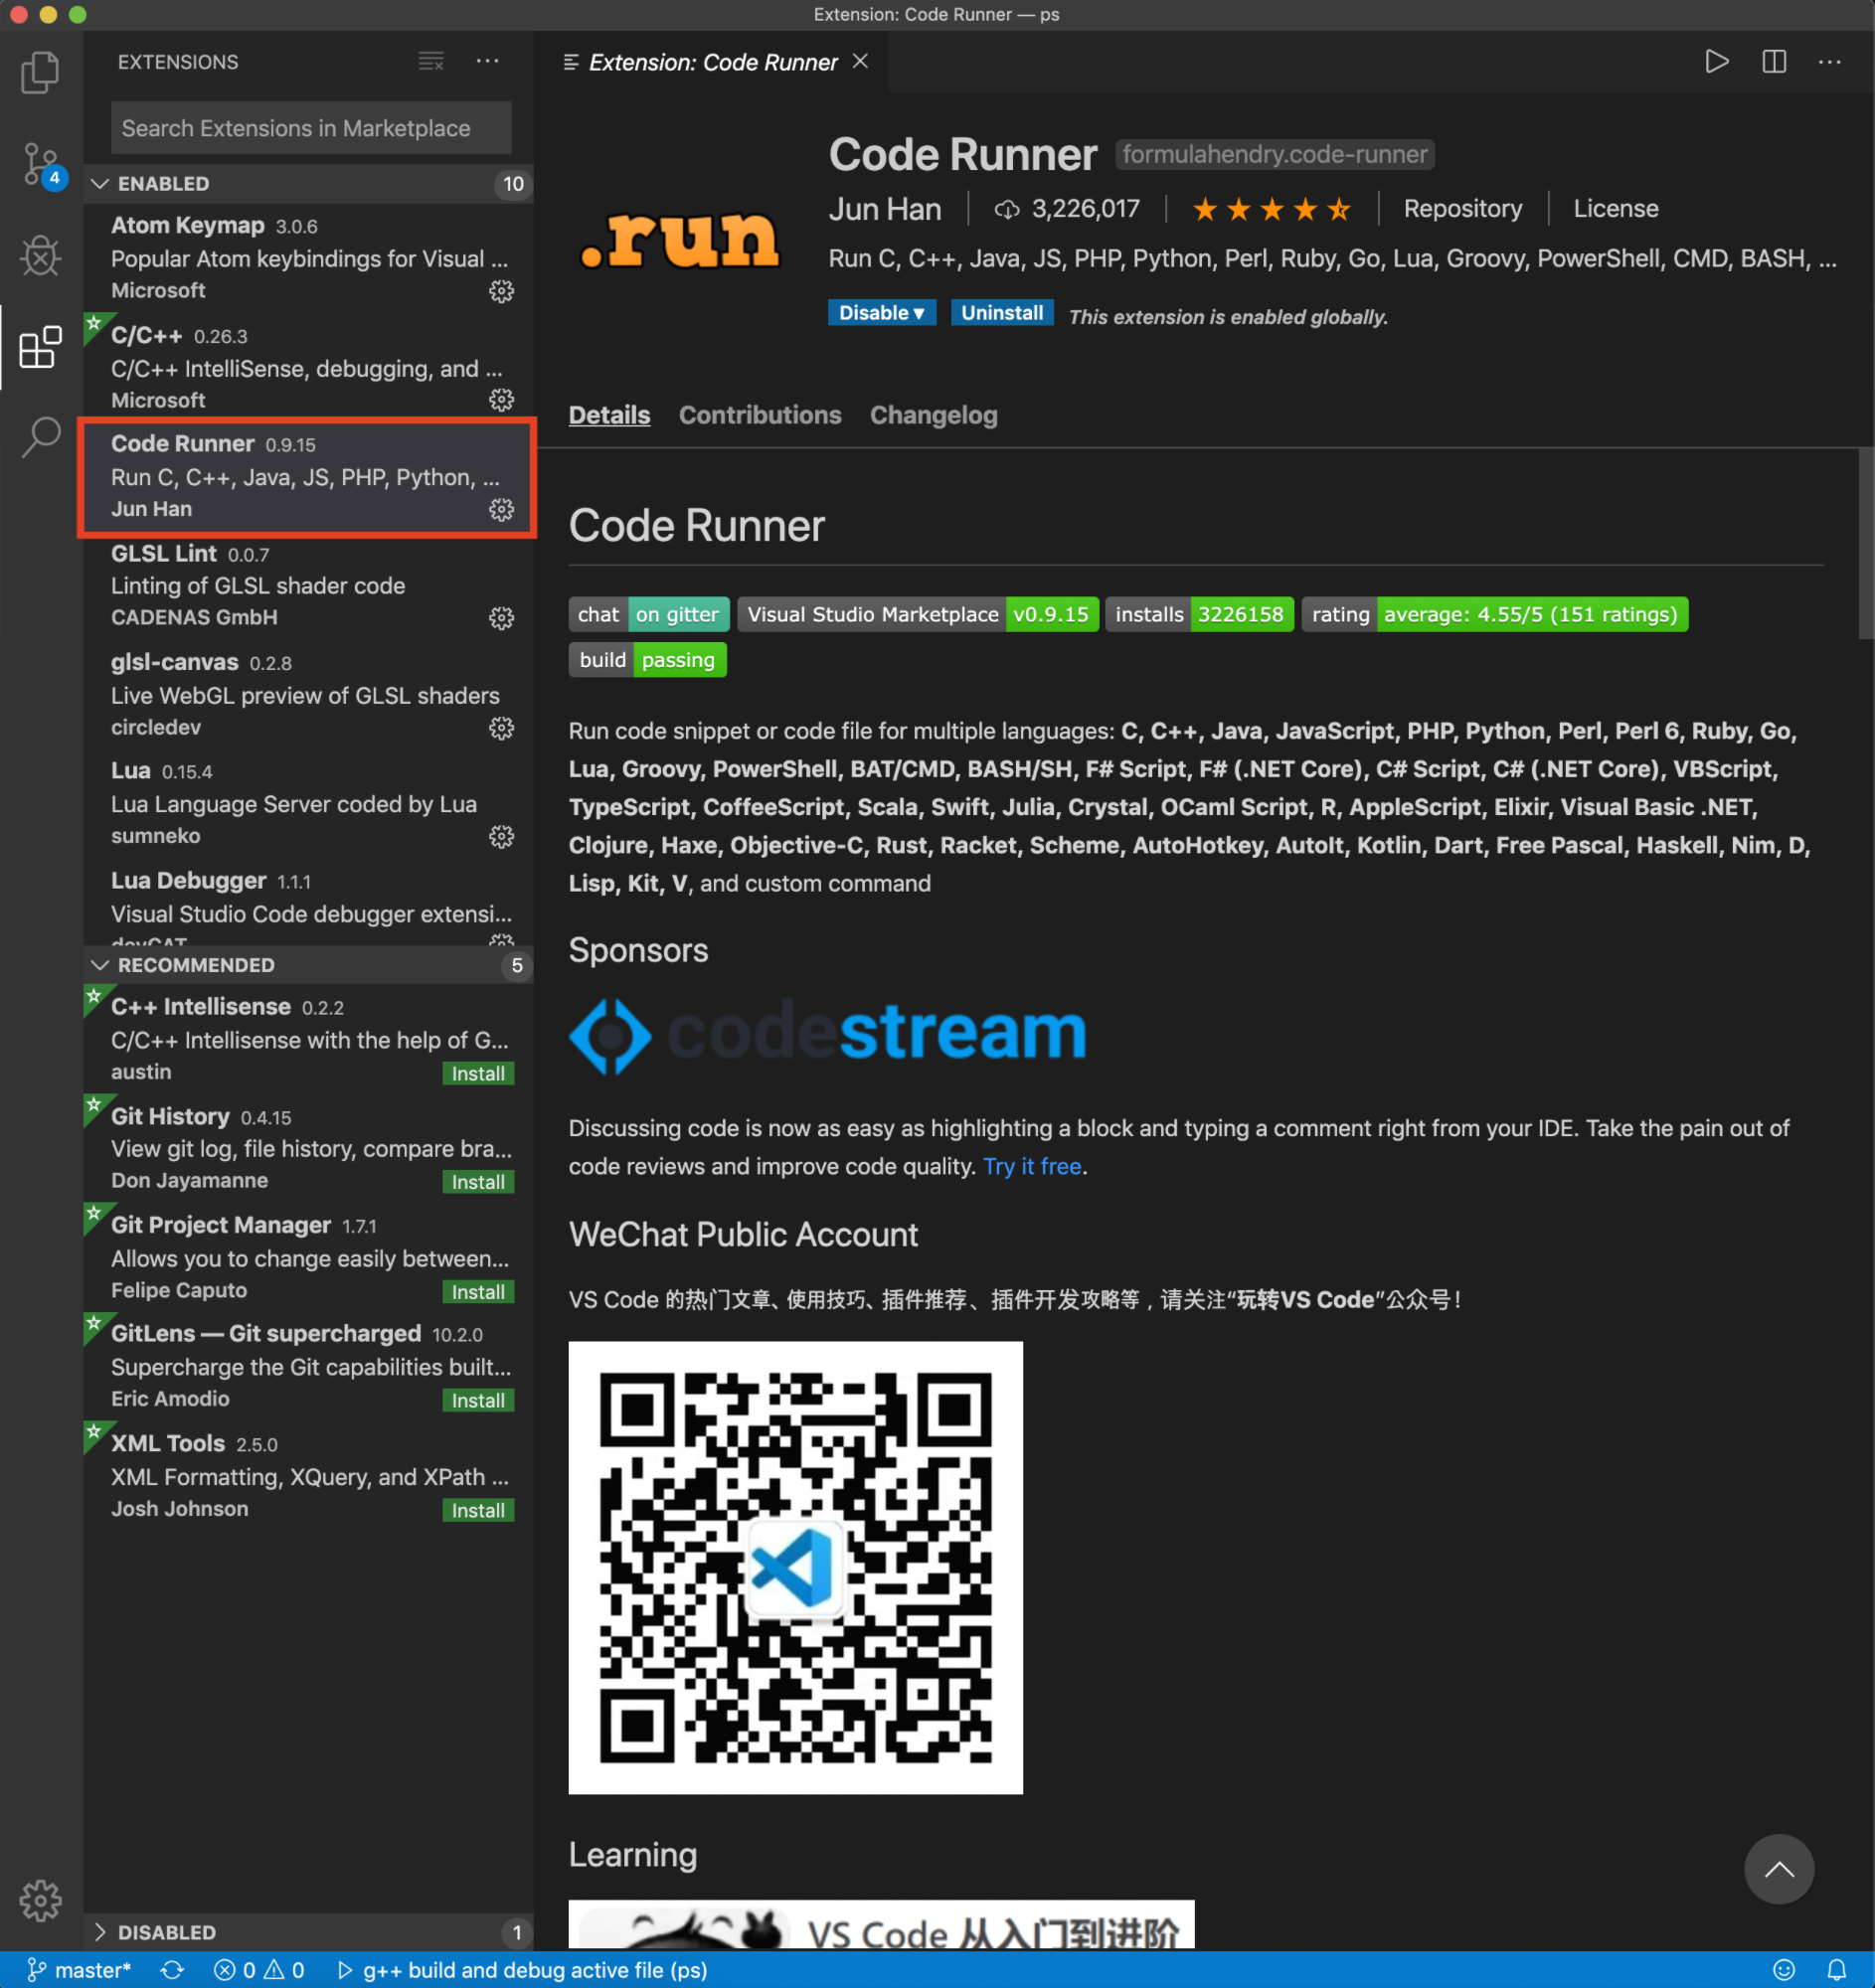1875x1988 pixels.
Task: Switch to the Changelog tab
Action: coord(934,415)
